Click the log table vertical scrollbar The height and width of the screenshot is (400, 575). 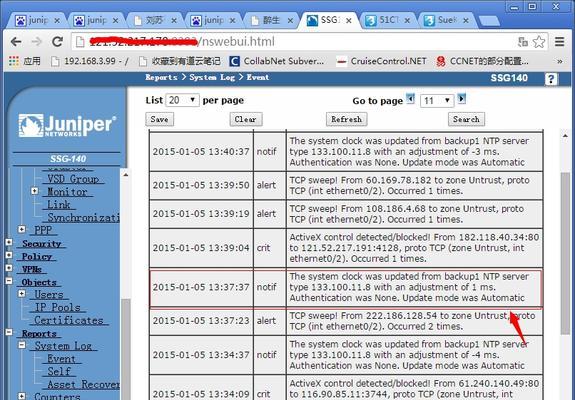(x=565, y=253)
